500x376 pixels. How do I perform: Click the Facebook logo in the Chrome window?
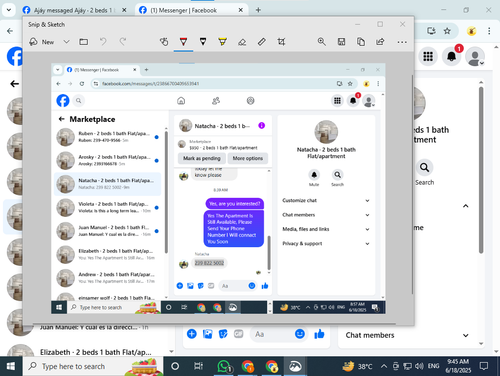pyautogui.click(x=15, y=57)
